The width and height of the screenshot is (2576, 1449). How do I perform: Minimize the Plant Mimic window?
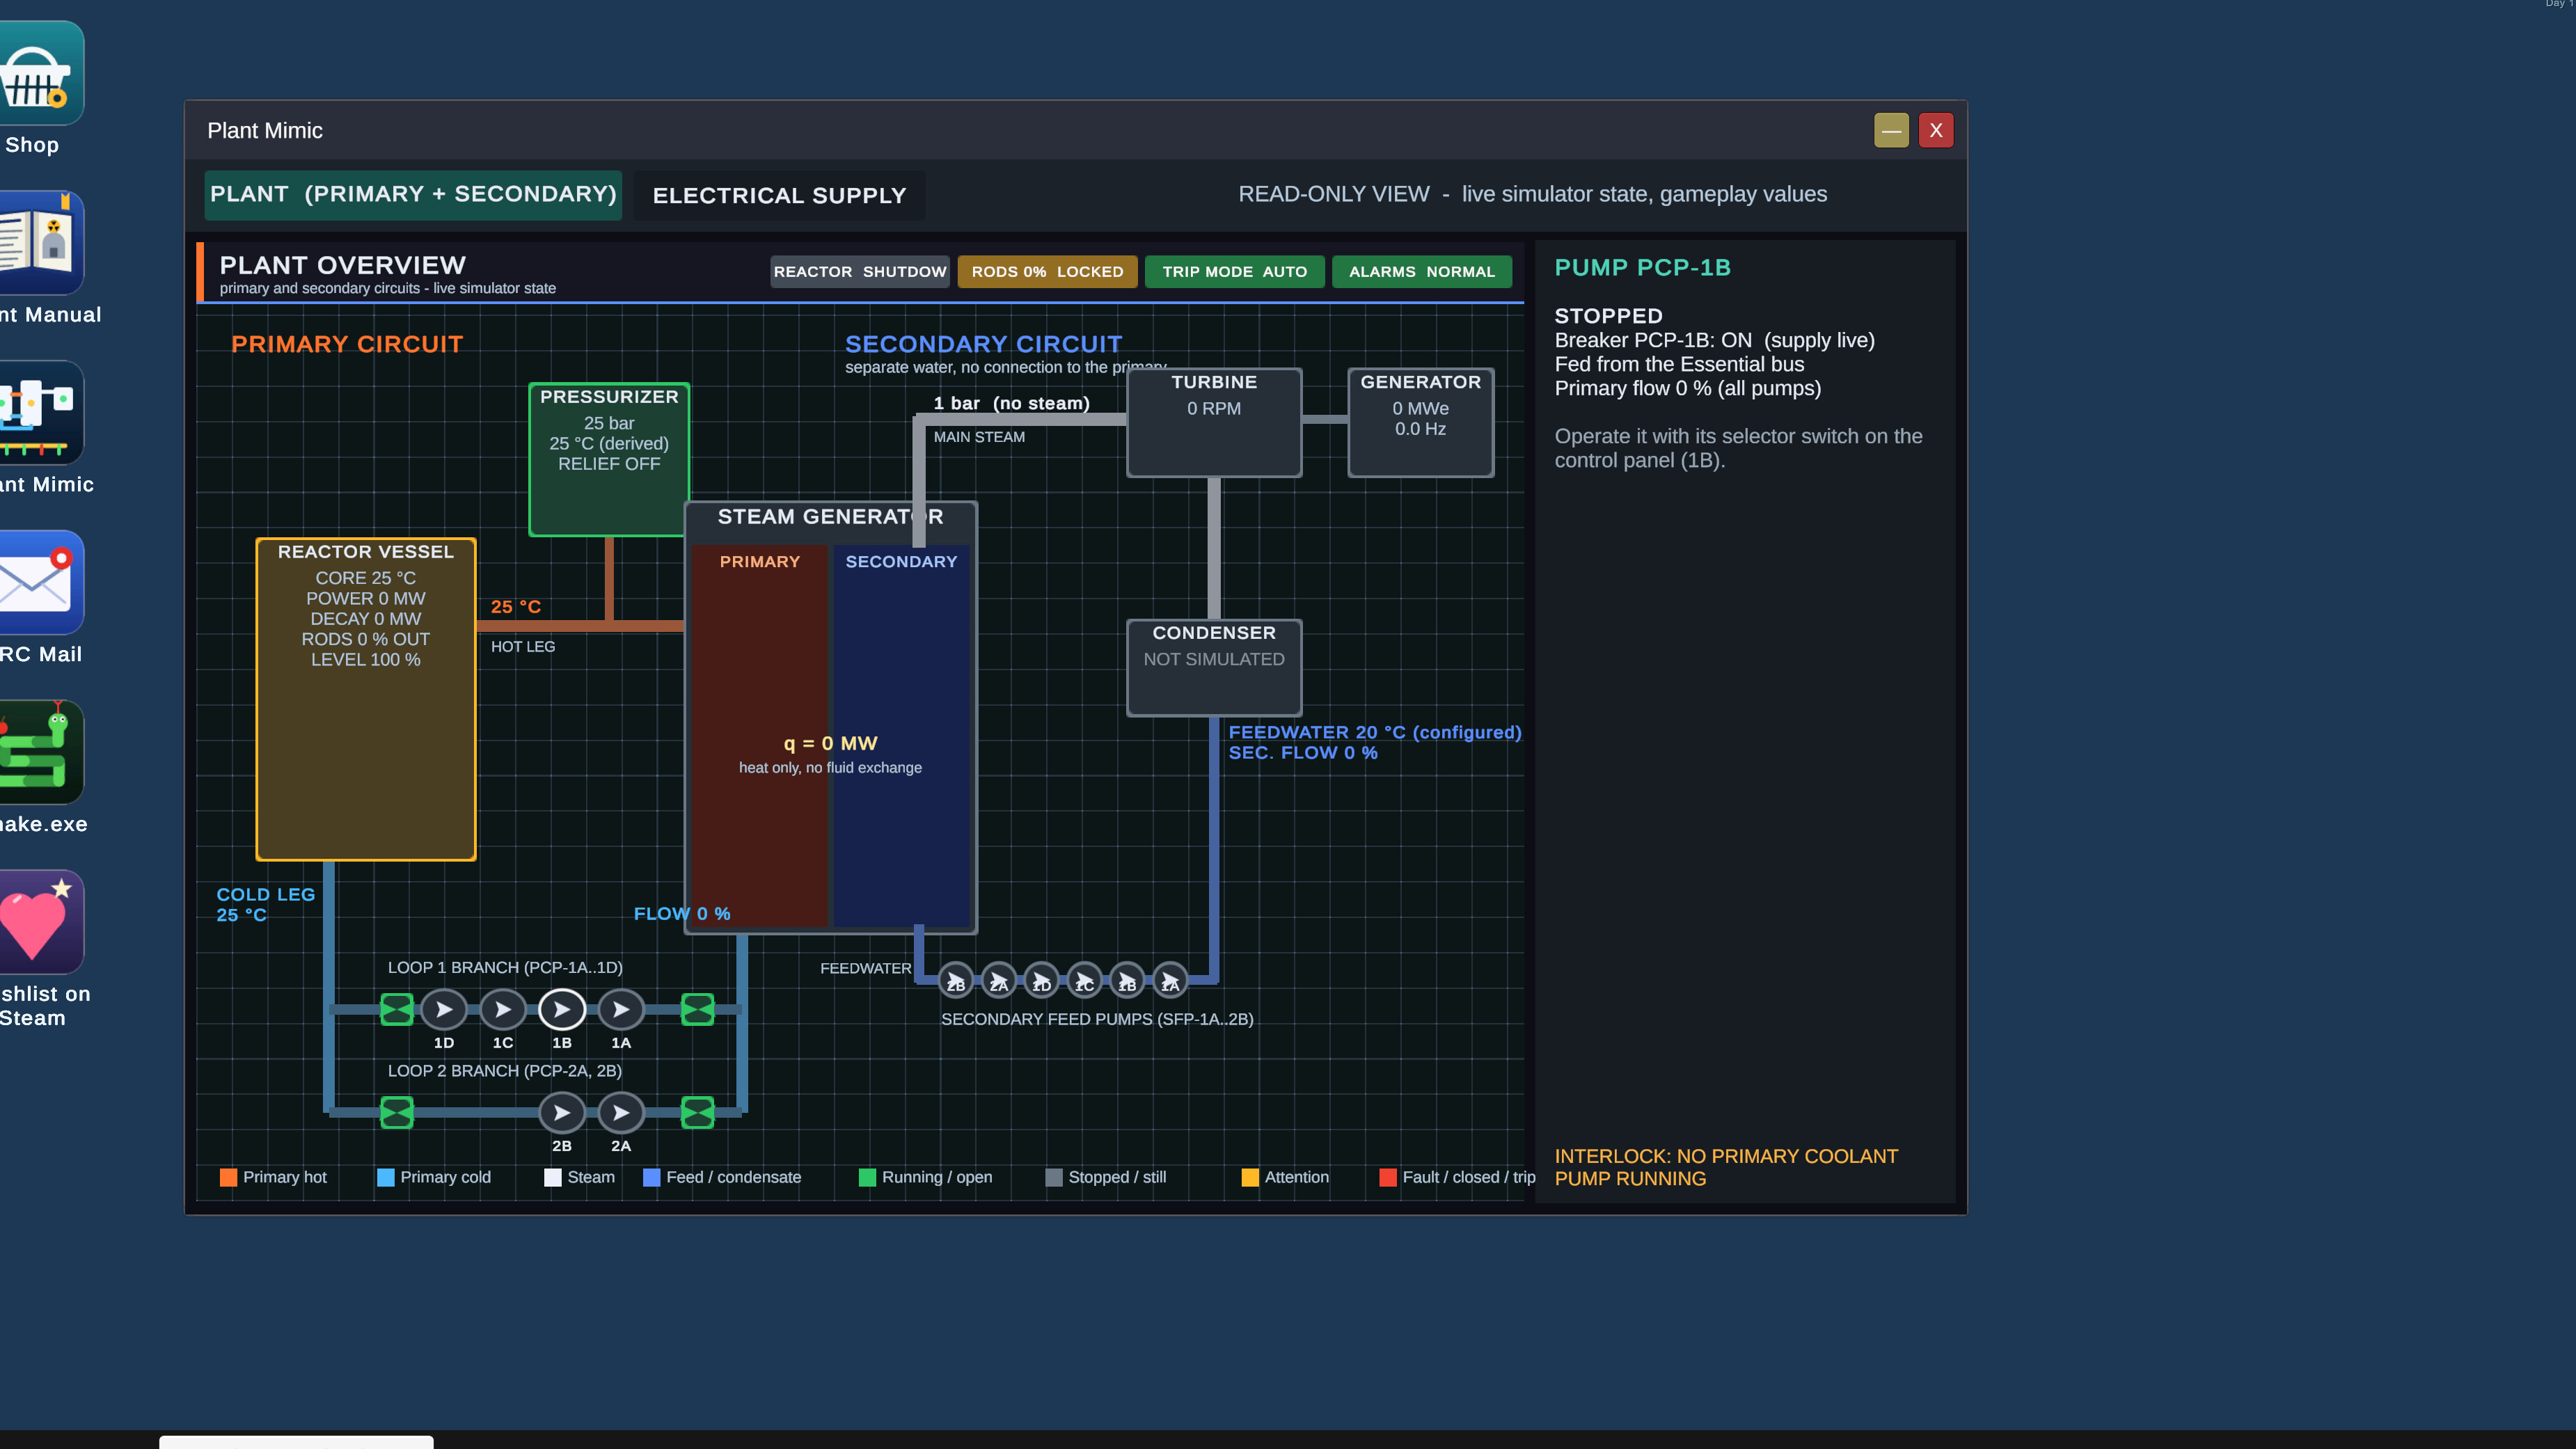click(1890, 130)
